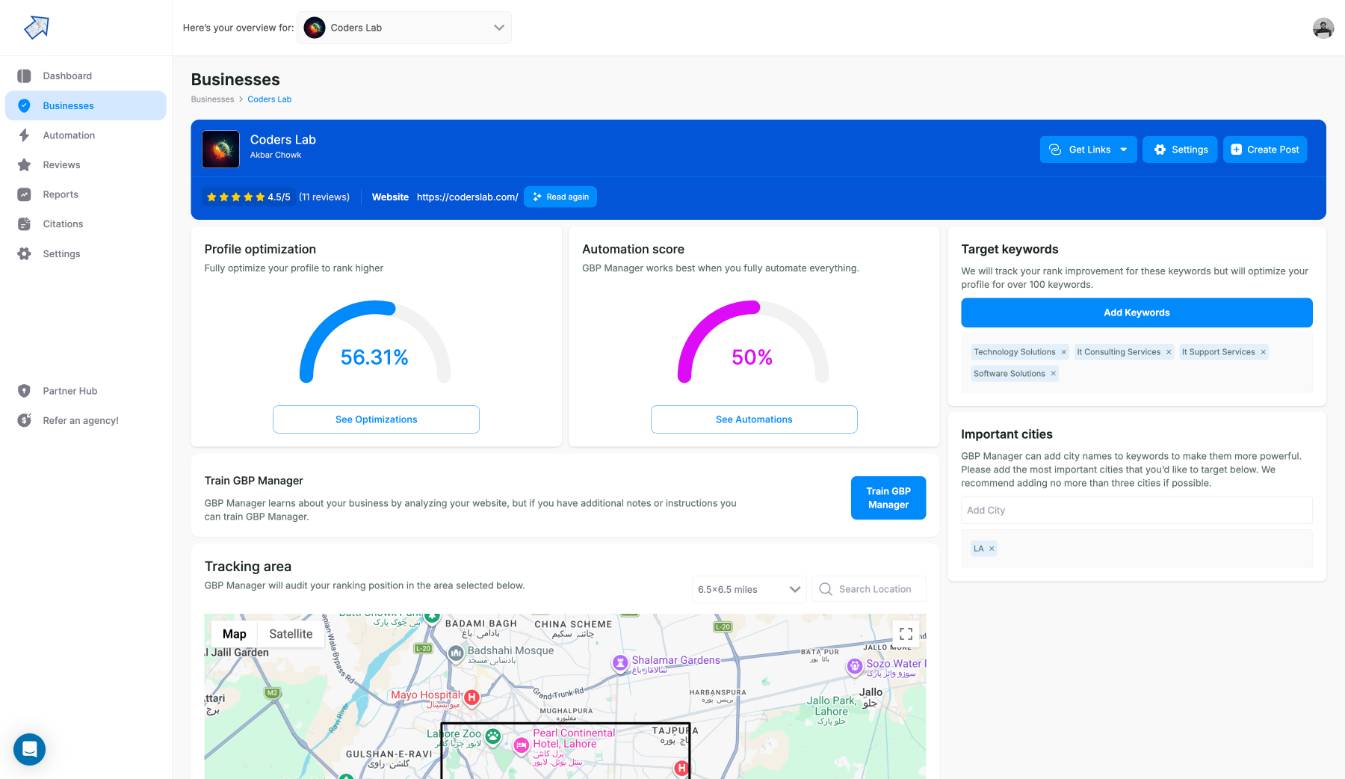The width and height of the screenshot is (1345, 779).
Task: Click the Badshahi Mosque map marker
Action: pyautogui.click(x=456, y=652)
